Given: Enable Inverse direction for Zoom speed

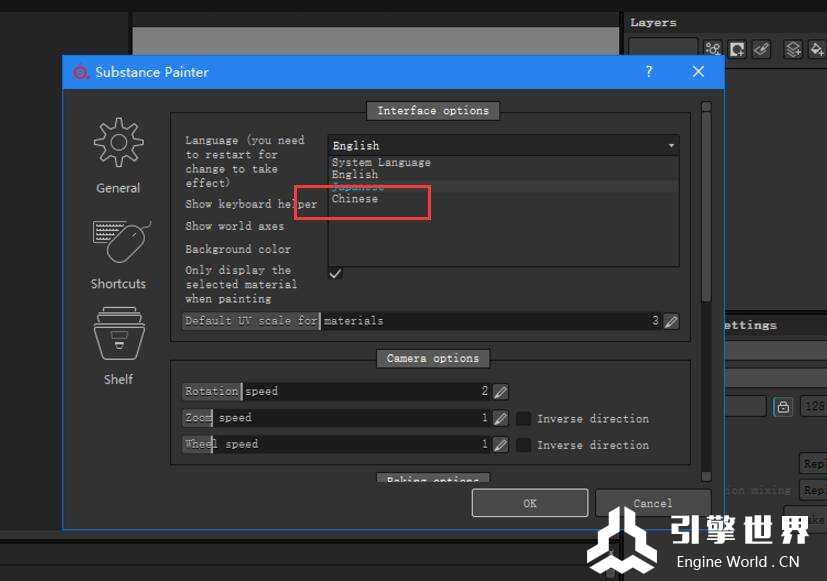Looking at the screenshot, I should (523, 419).
